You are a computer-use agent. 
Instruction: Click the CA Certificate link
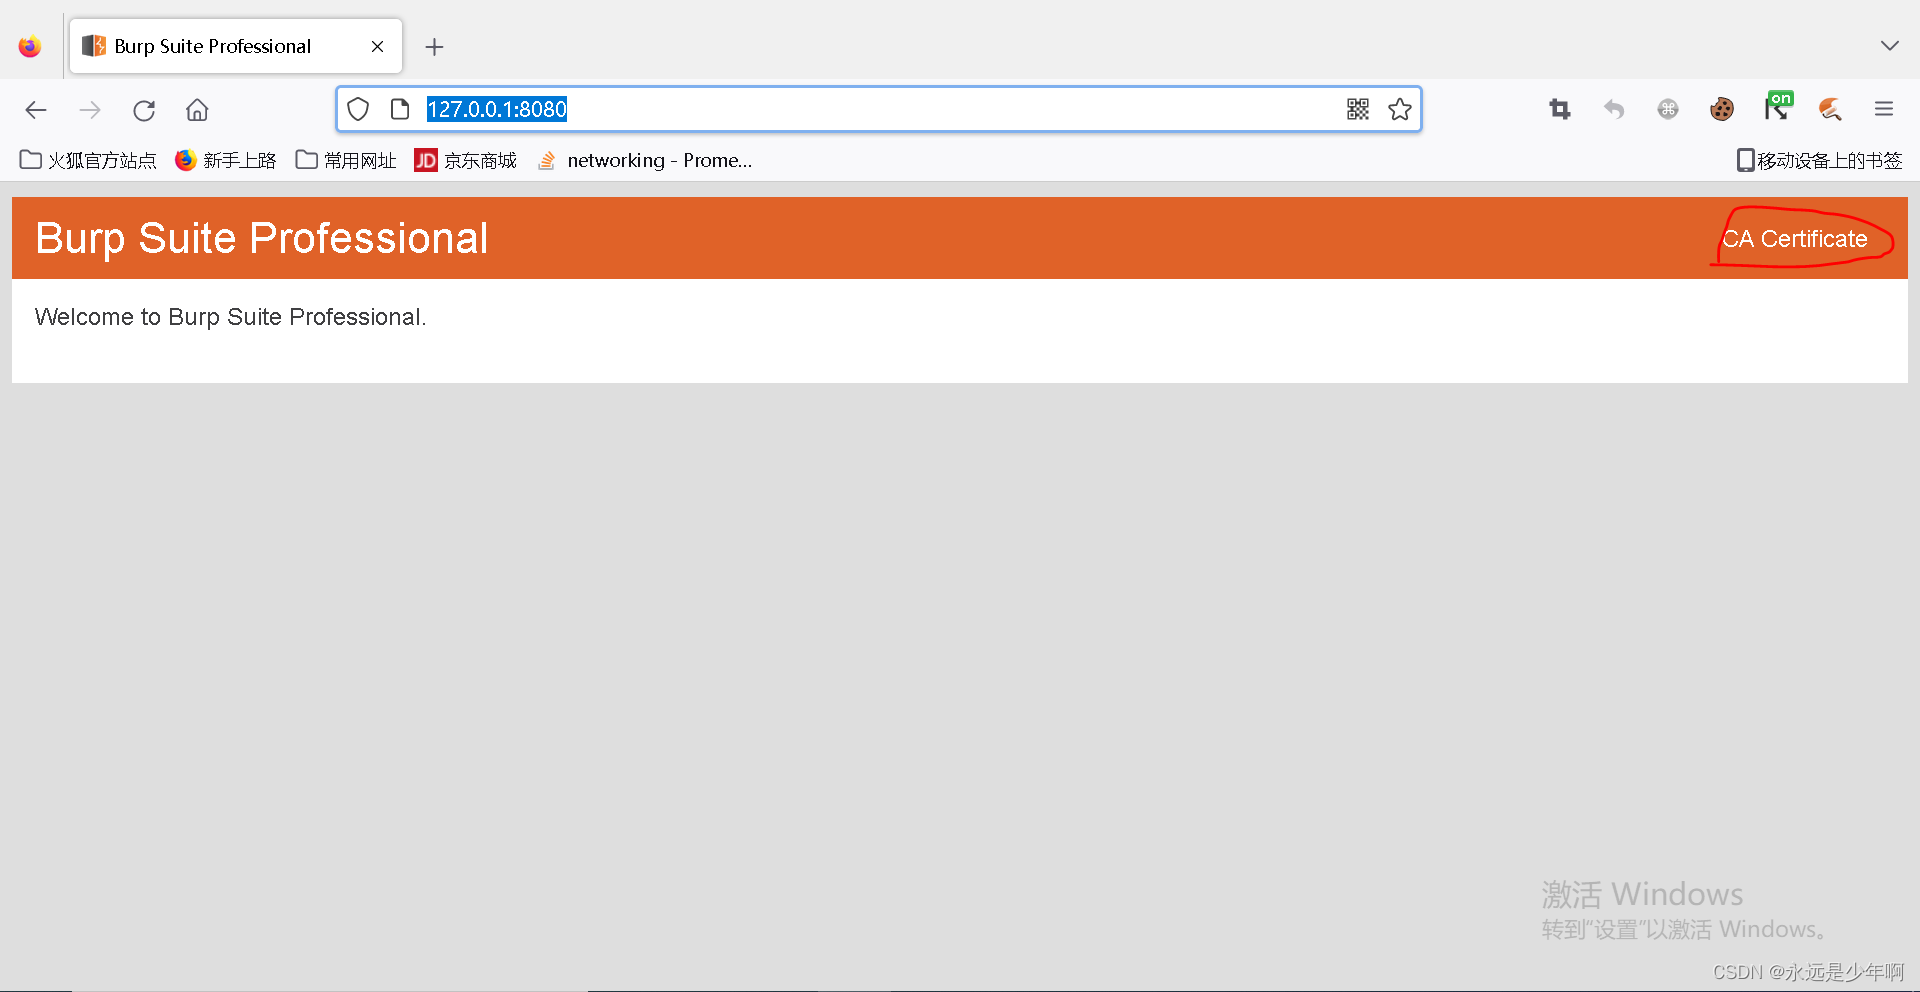1794,239
